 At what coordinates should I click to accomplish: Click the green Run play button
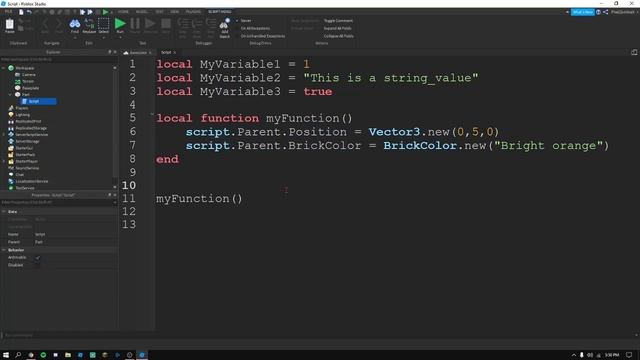pyautogui.click(x=120, y=24)
